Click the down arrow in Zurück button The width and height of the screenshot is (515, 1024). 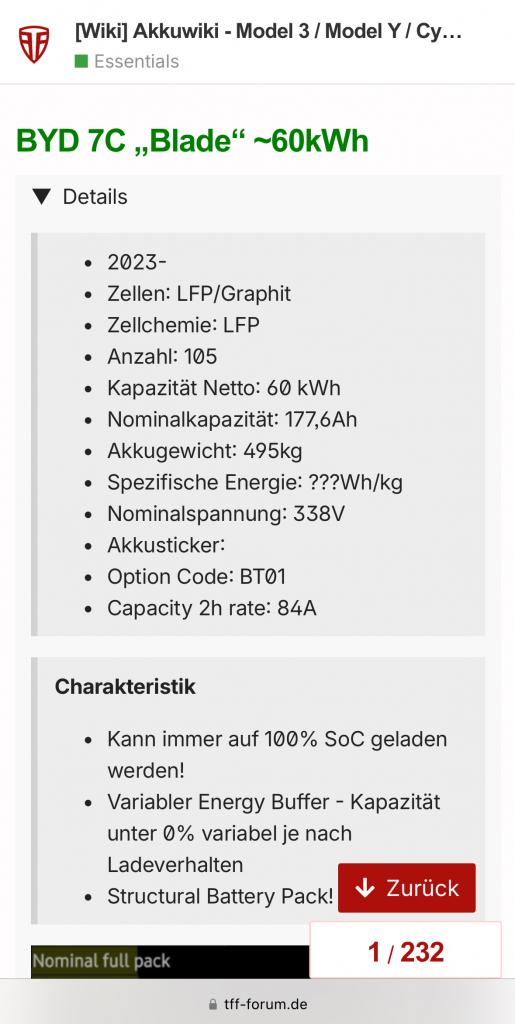(365, 888)
